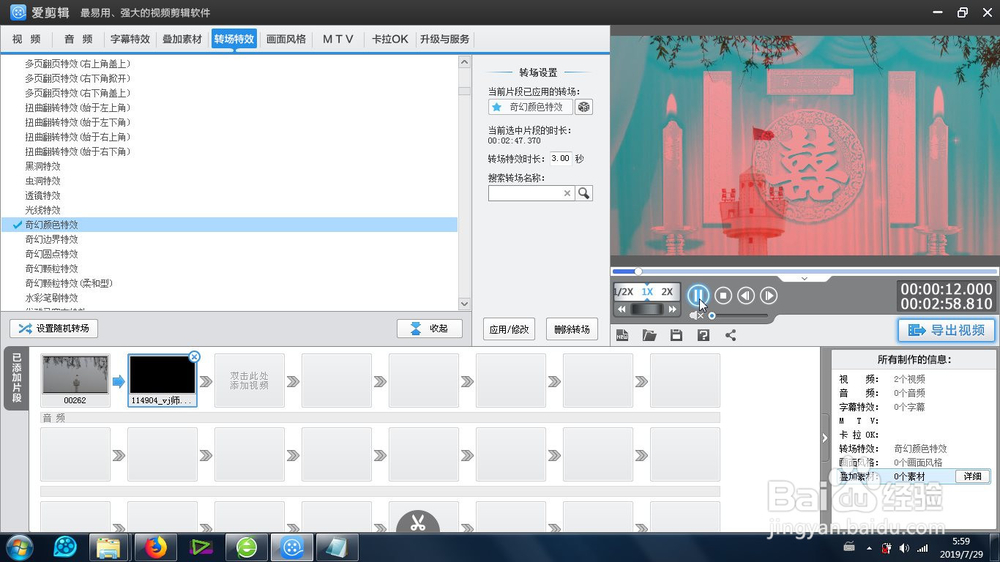Image resolution: width=1000 pixels, height=562 pixels.
Task: Select the 转场特效 tab
Action: 234,39
